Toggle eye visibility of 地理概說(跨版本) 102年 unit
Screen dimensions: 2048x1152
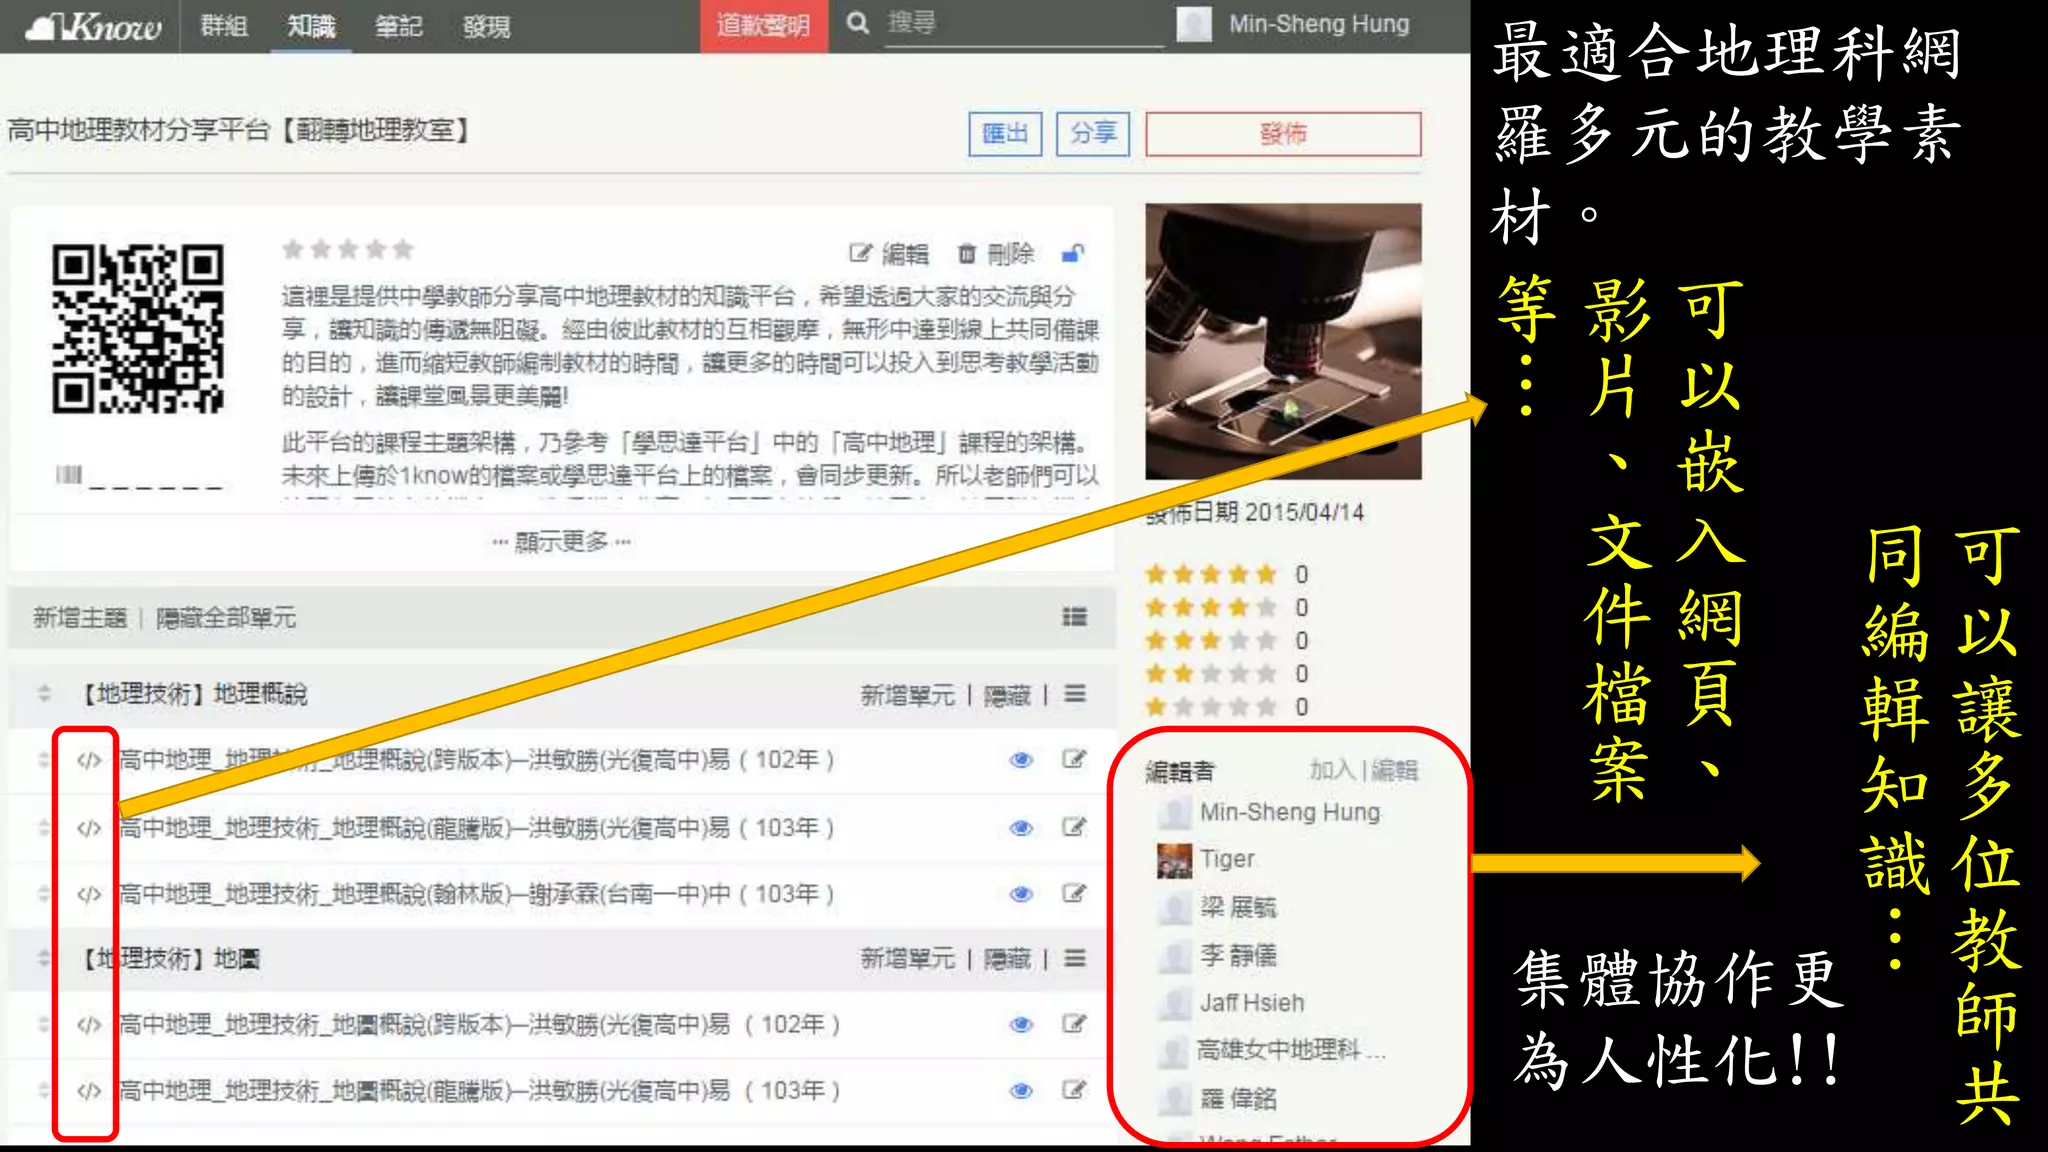(1021, 760)
